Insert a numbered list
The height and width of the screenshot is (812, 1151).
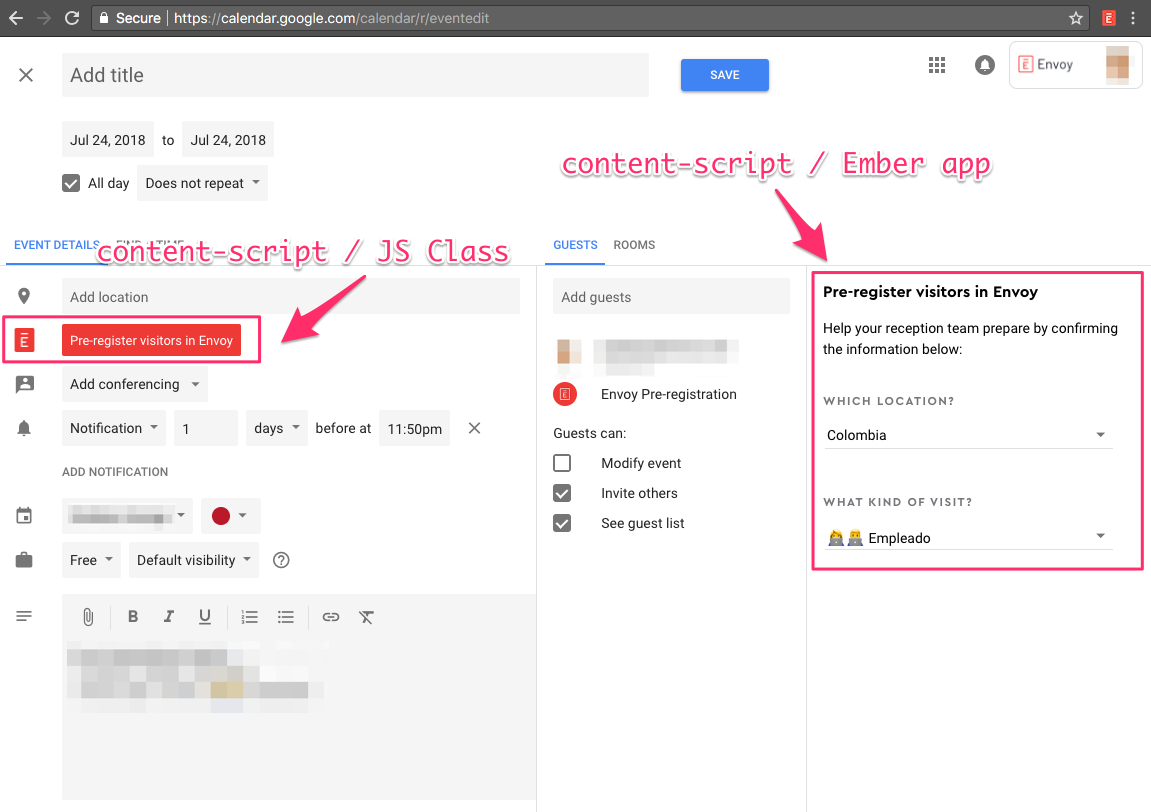click(x=250, y=617)
